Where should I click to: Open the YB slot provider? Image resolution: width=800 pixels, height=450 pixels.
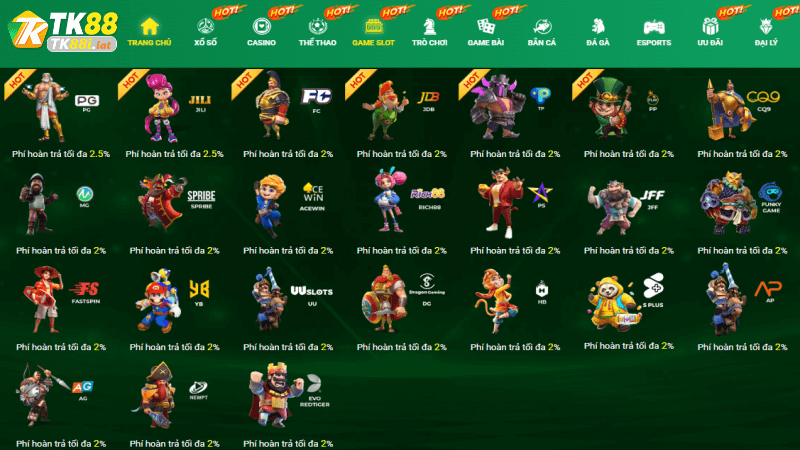(174, 308)
